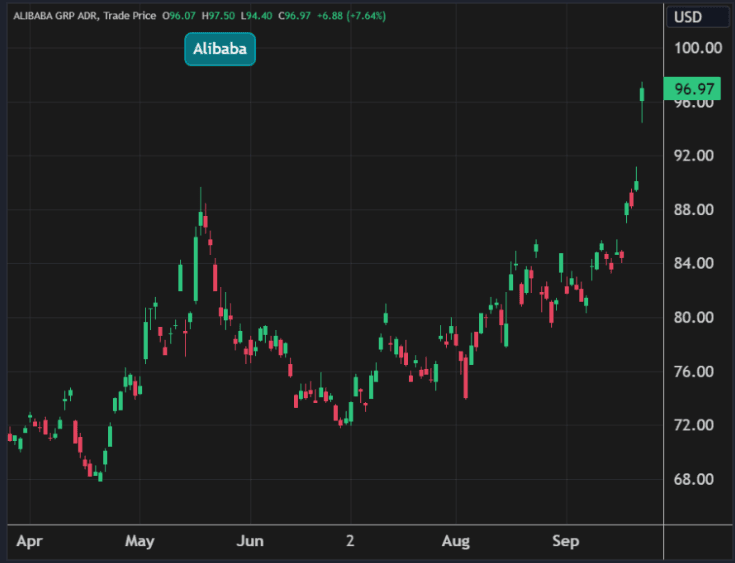Click the 100.00 price axis label
The image size is (735, 563).
click(698, 48)
